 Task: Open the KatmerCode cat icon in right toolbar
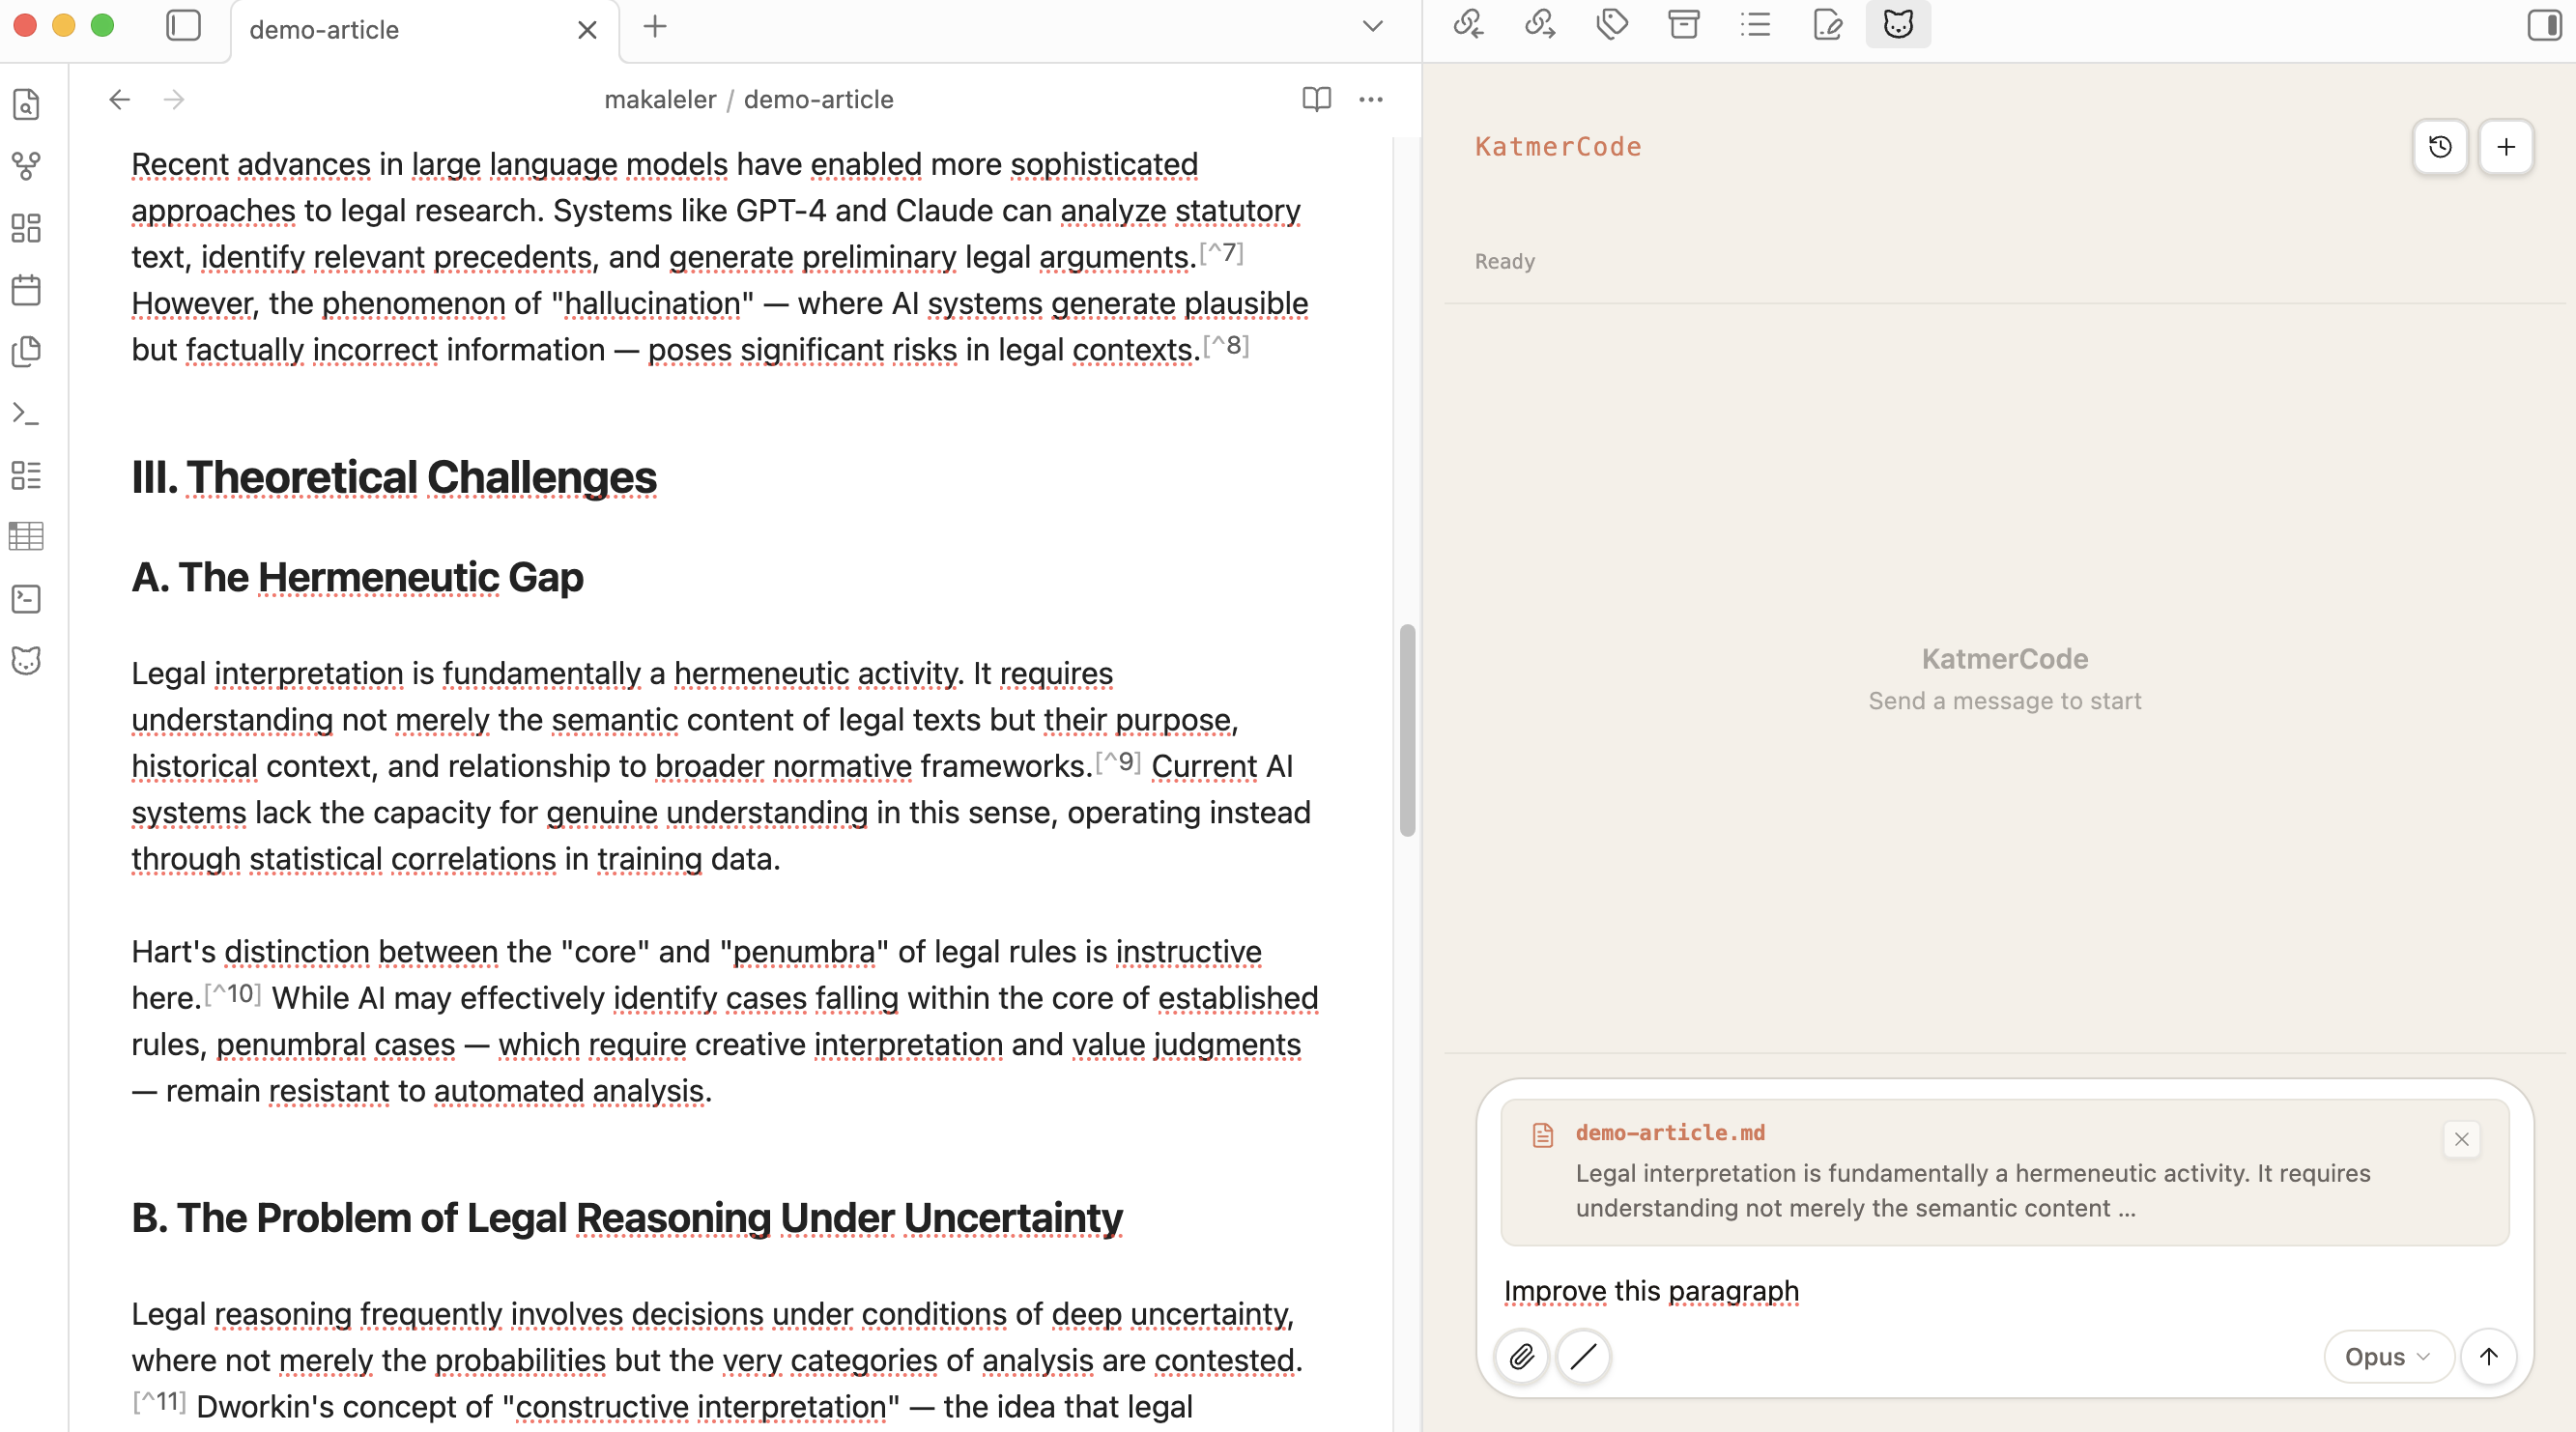click(x=1897, y=24)
